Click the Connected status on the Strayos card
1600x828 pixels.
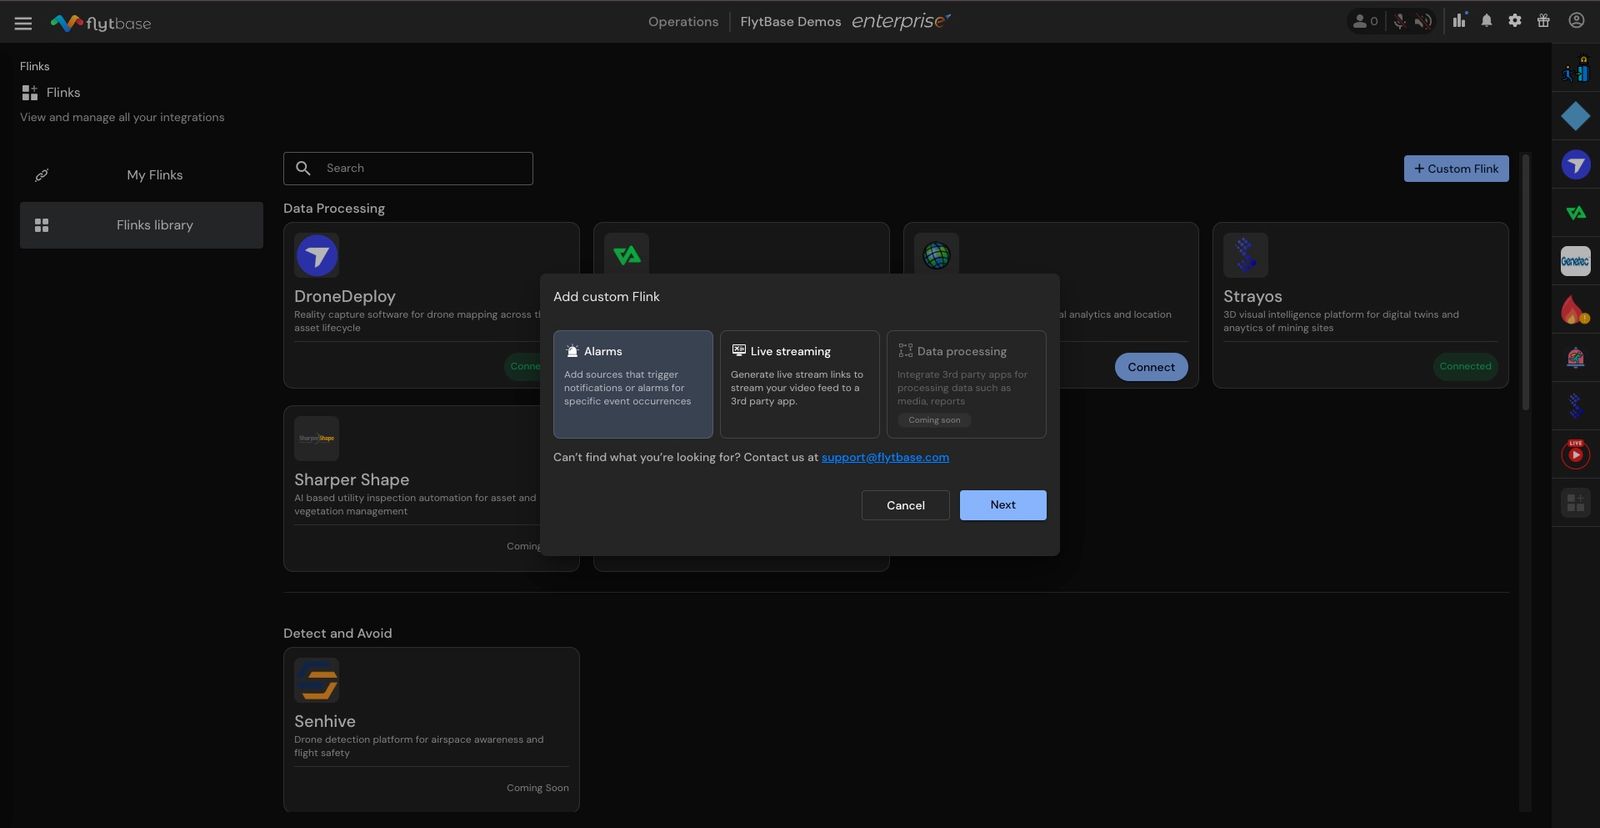1466,367
